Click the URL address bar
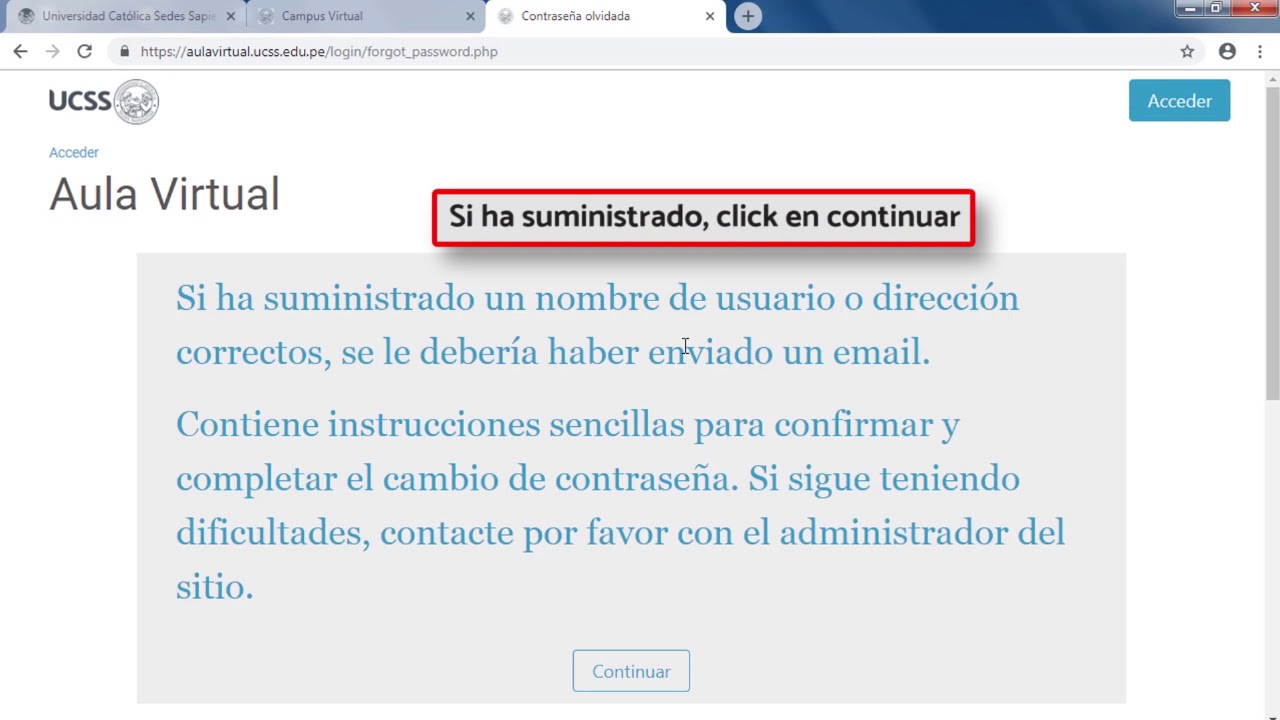Screen dimensions: 1280x720 (x=640, y=51)
